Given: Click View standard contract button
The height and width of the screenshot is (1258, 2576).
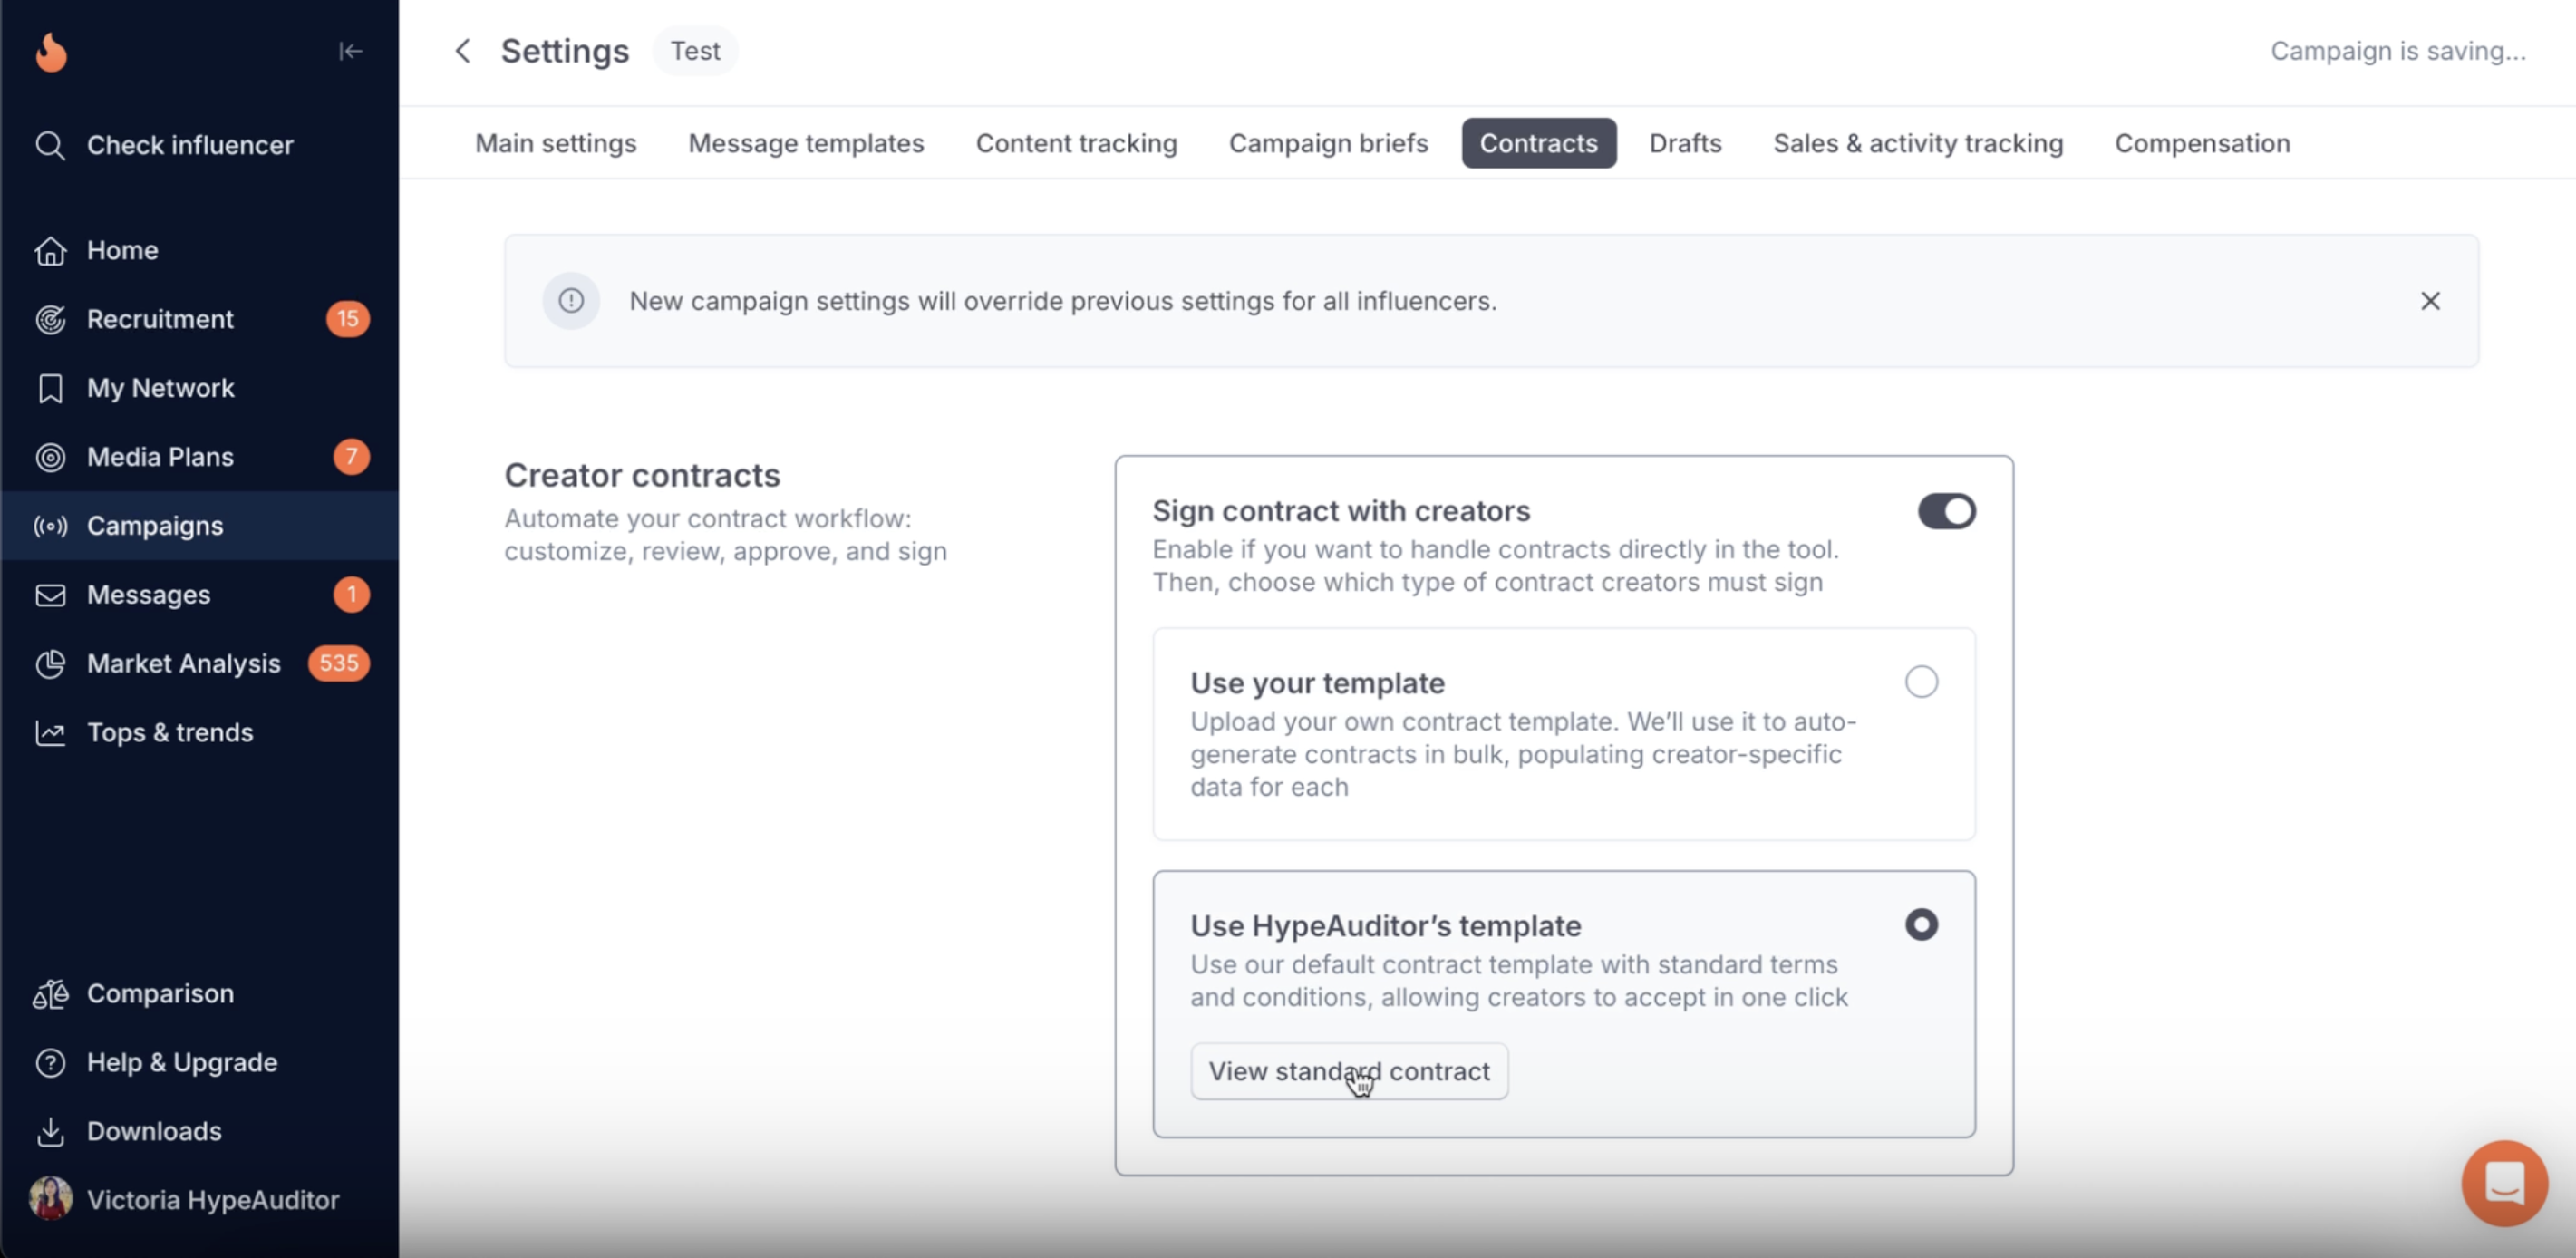Looking at the screenshot, I should point(1348,1072).
